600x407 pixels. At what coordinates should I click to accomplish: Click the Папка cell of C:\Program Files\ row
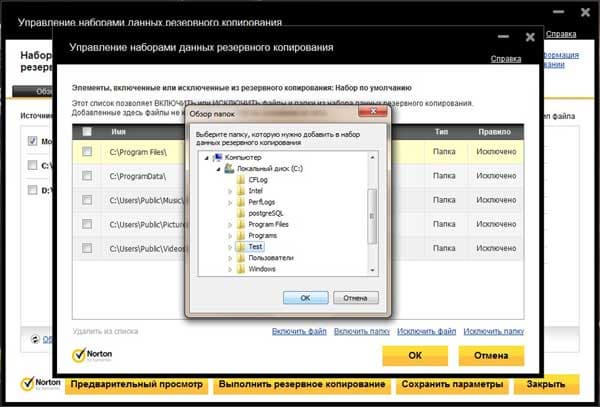point(444,151)
